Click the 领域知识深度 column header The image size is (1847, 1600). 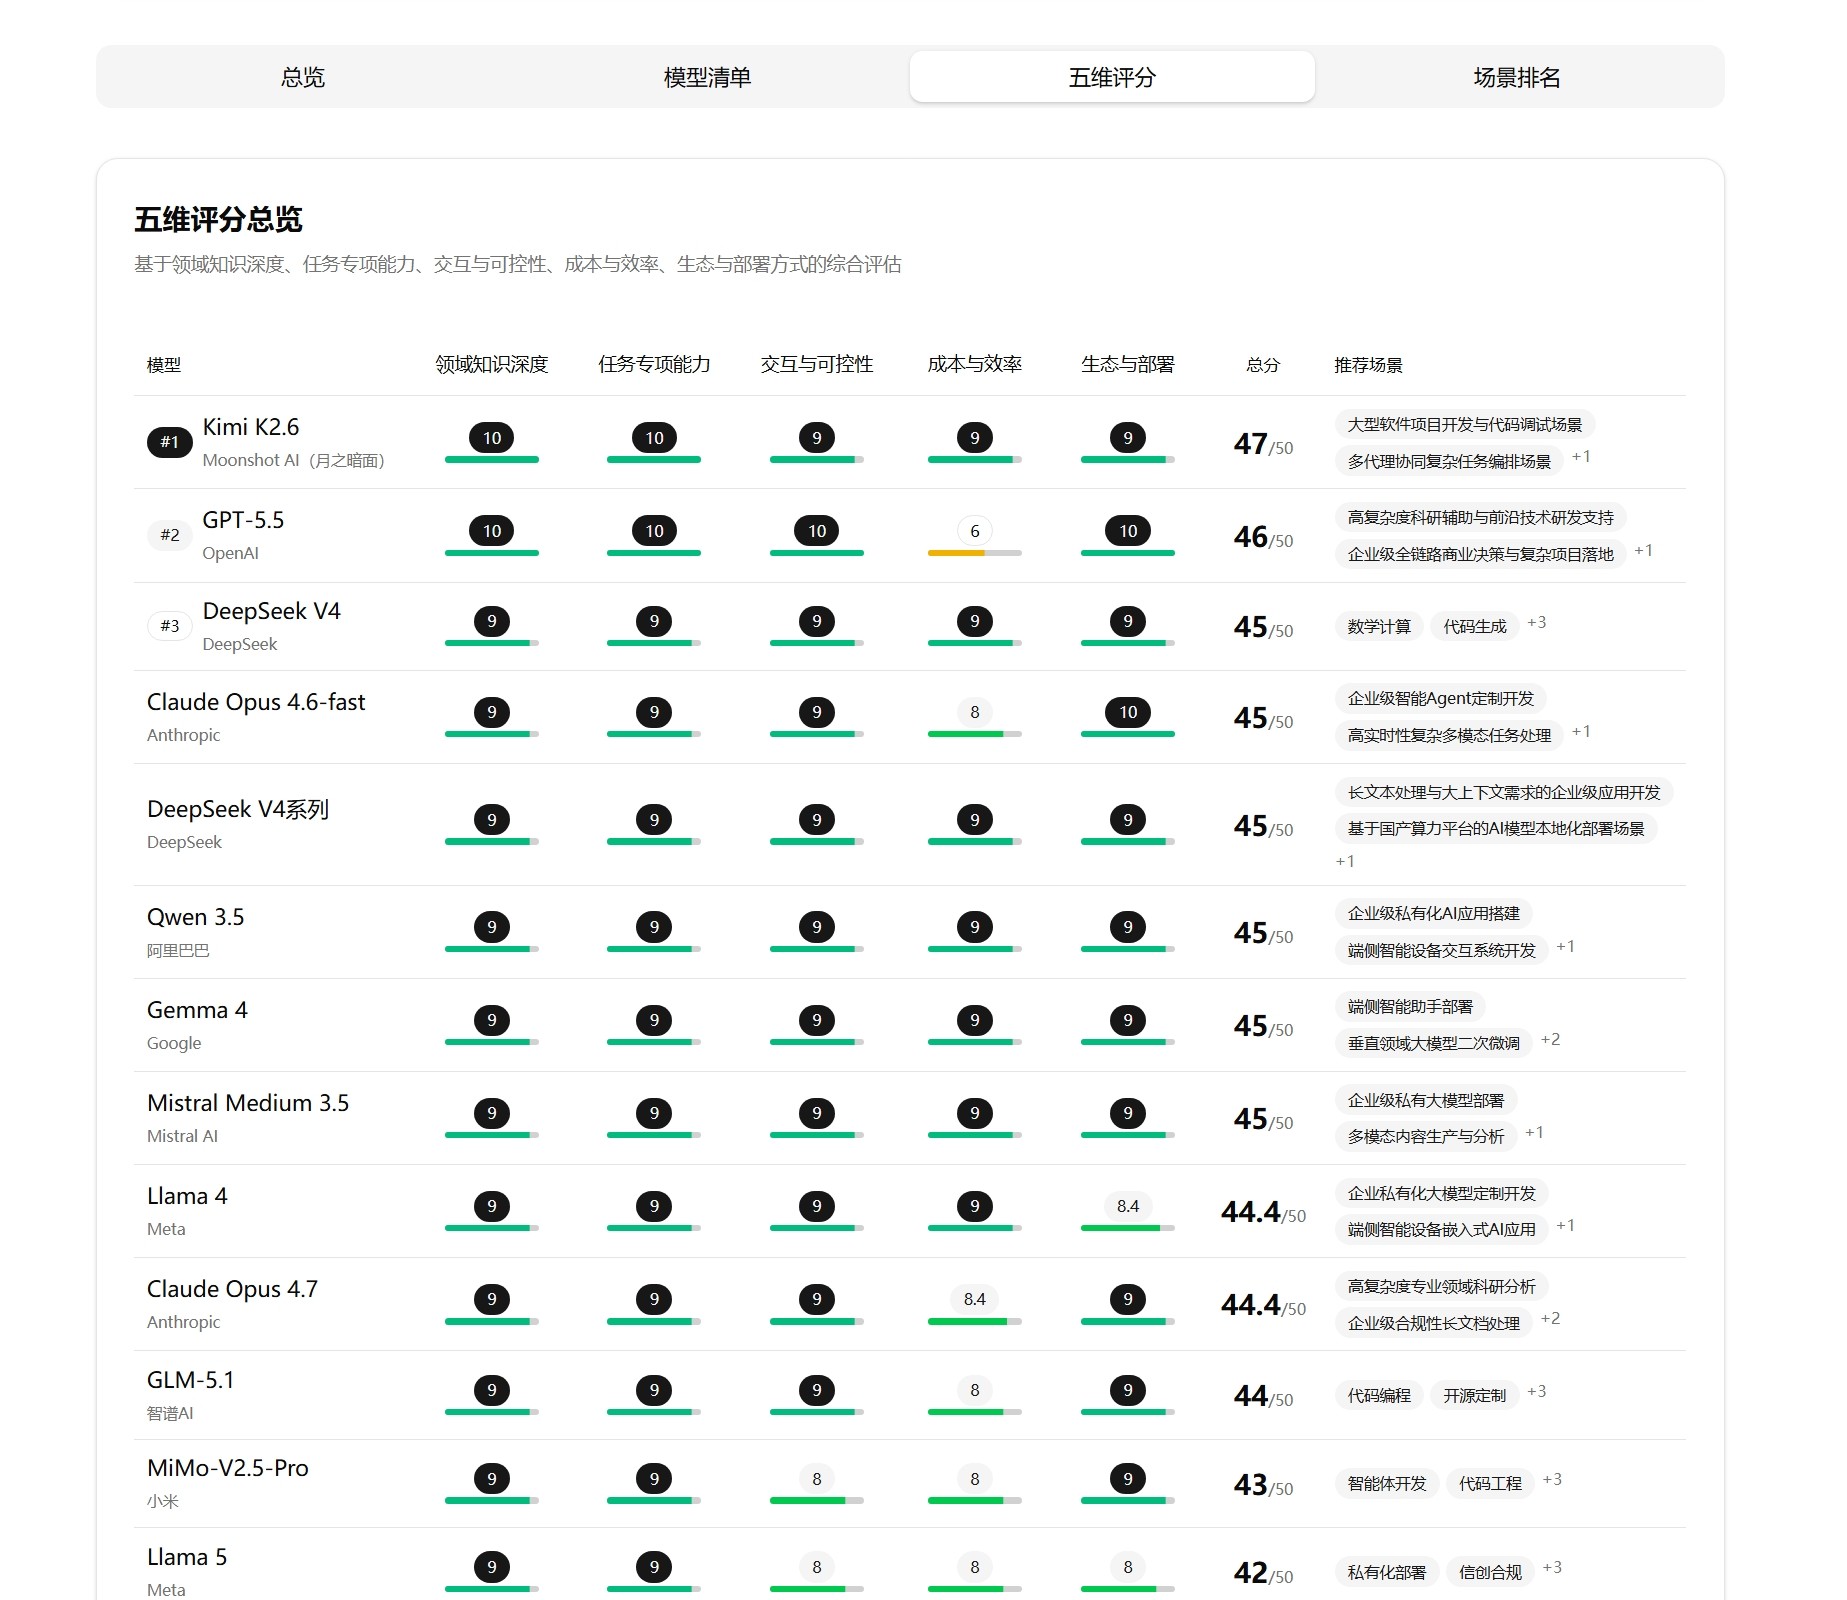[492, 364]
